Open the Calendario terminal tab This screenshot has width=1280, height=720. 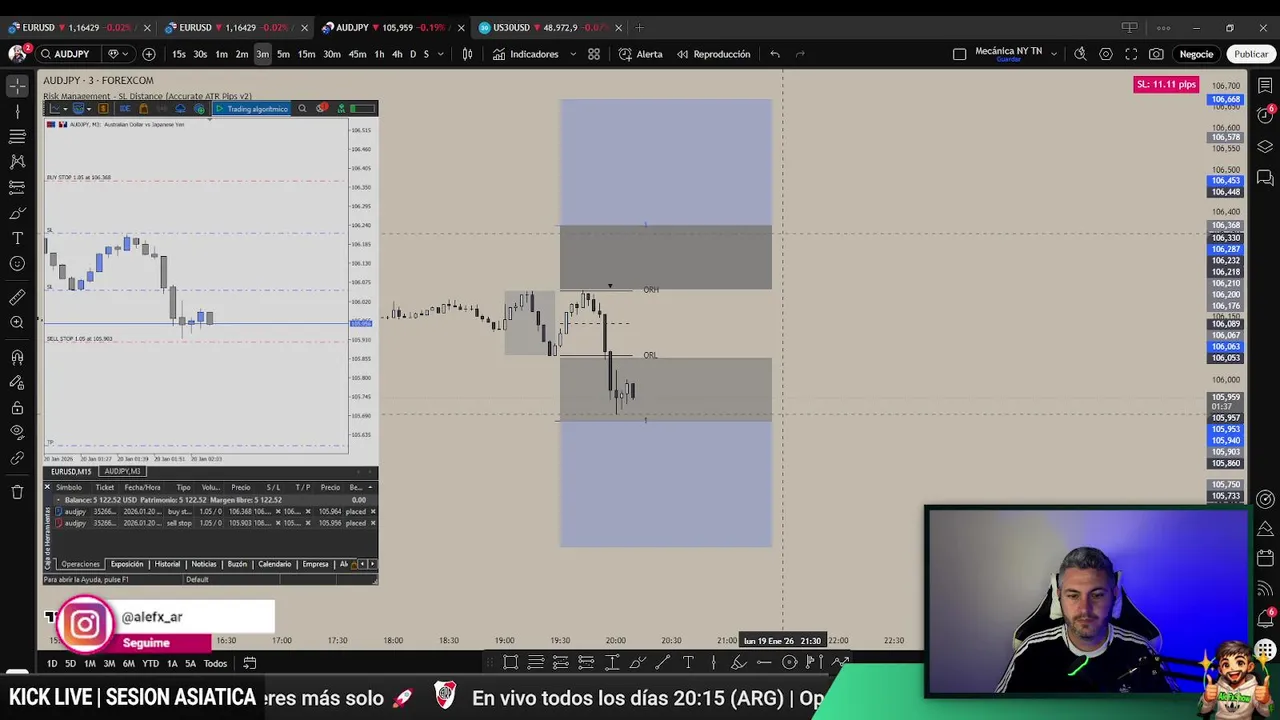[x=274, y=564]
